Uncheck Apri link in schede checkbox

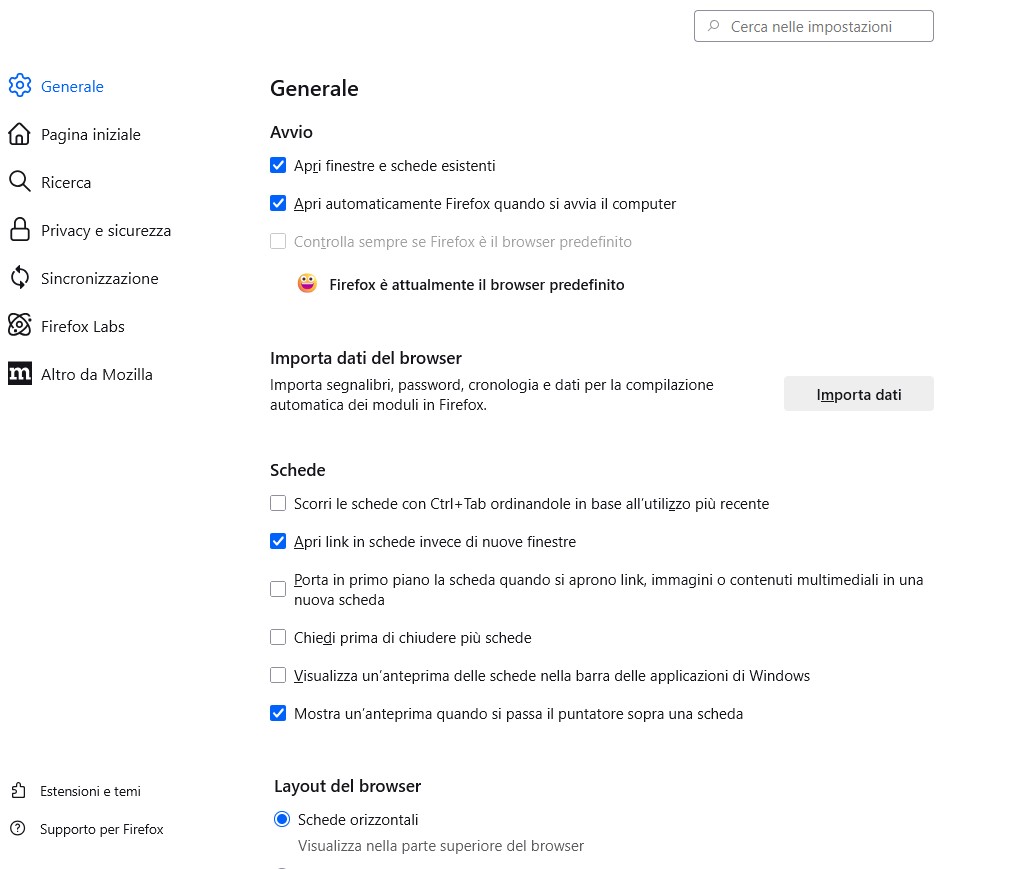278,542
